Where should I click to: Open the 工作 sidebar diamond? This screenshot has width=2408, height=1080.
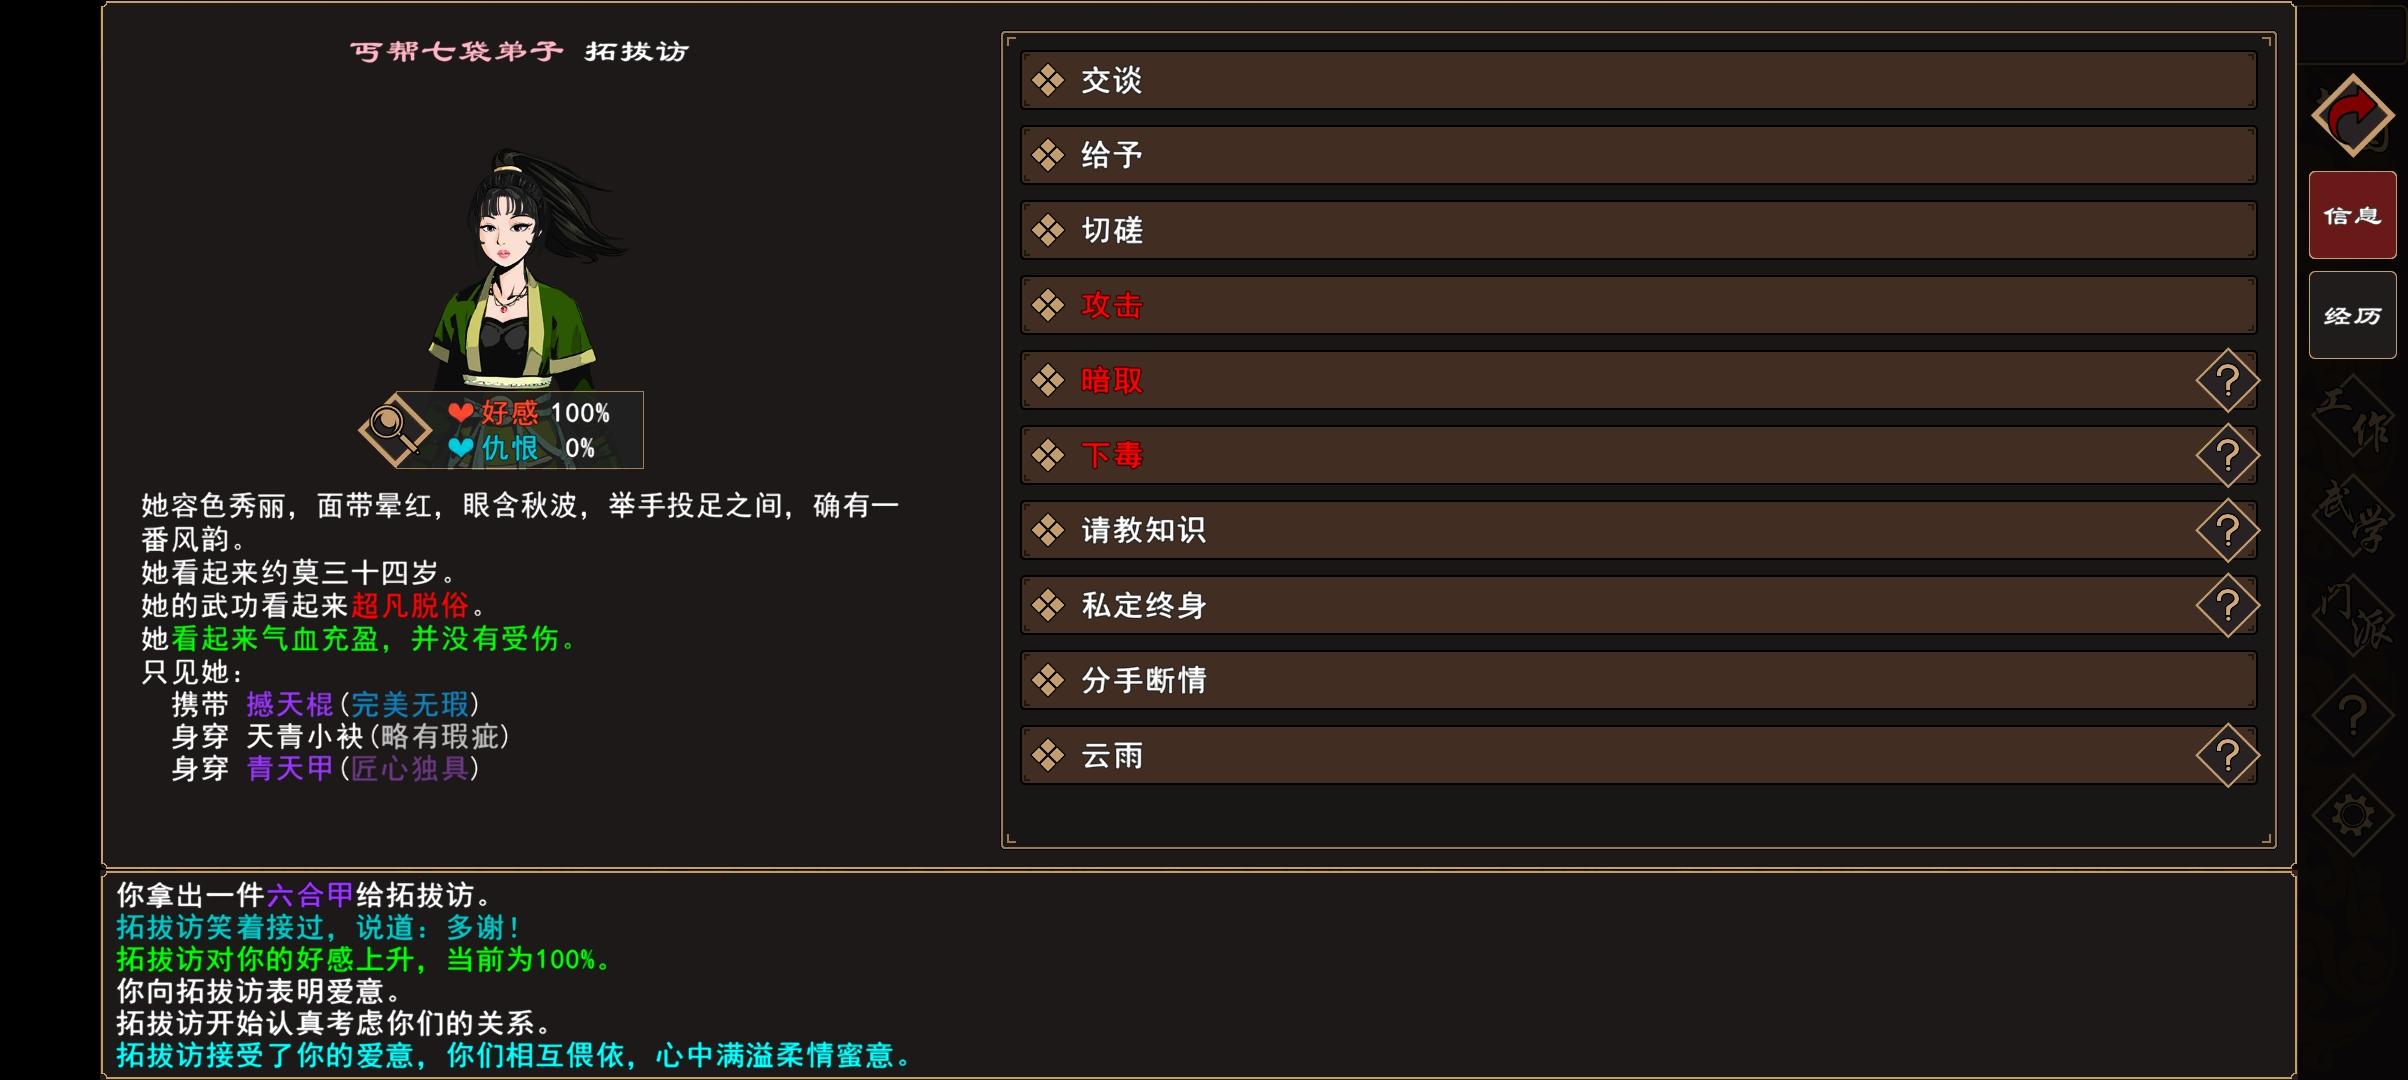[2352, 415]
